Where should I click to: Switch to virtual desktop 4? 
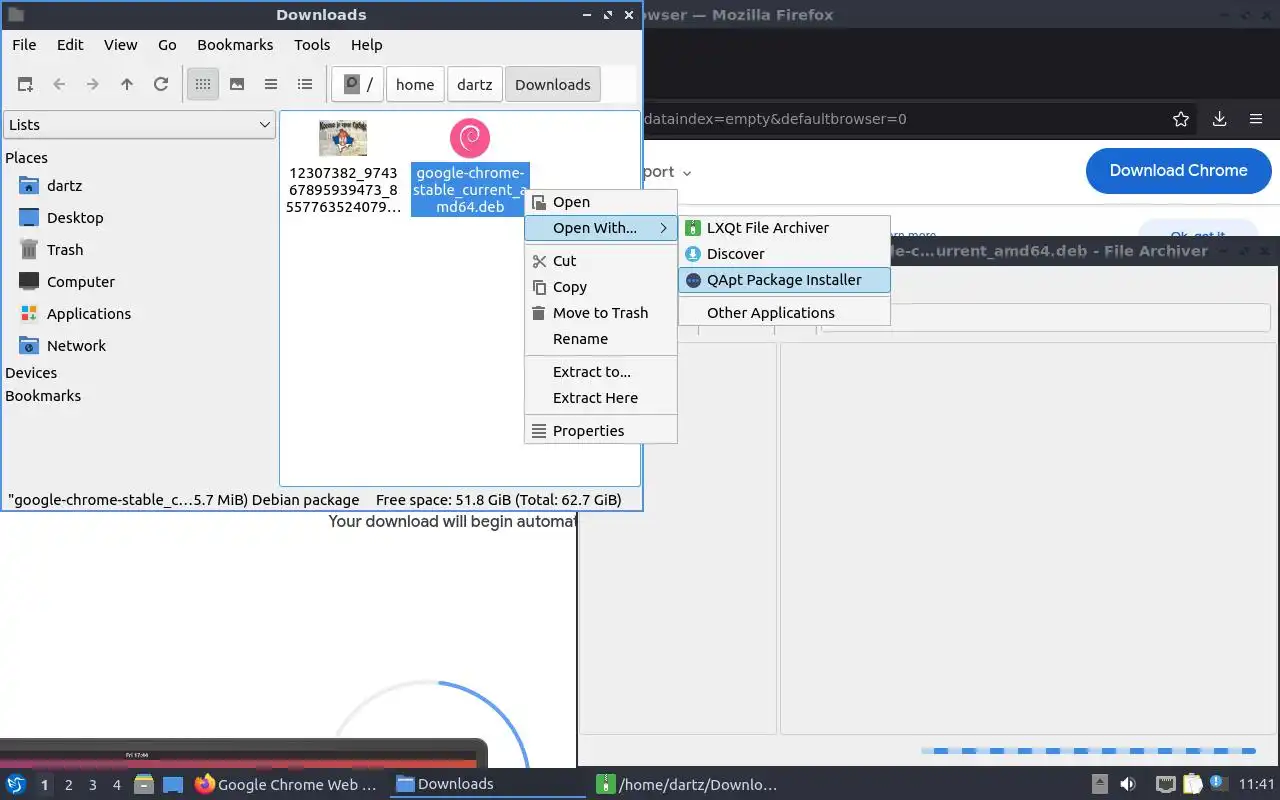[116, 785]
